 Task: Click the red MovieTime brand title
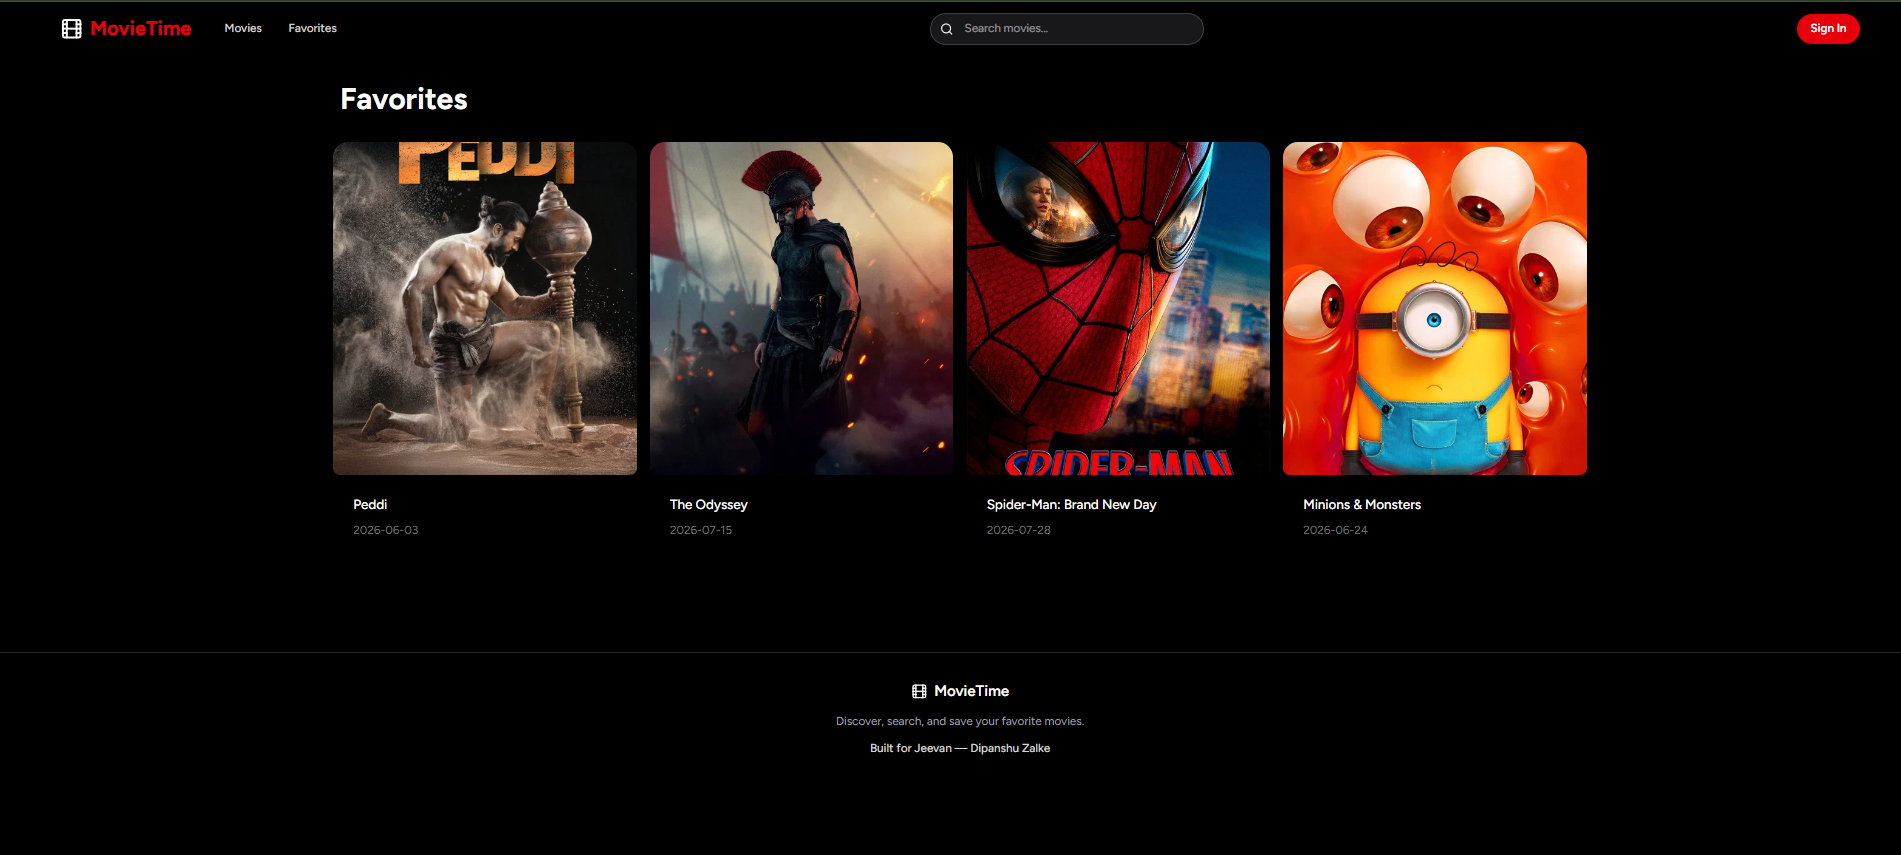(141, 29)
